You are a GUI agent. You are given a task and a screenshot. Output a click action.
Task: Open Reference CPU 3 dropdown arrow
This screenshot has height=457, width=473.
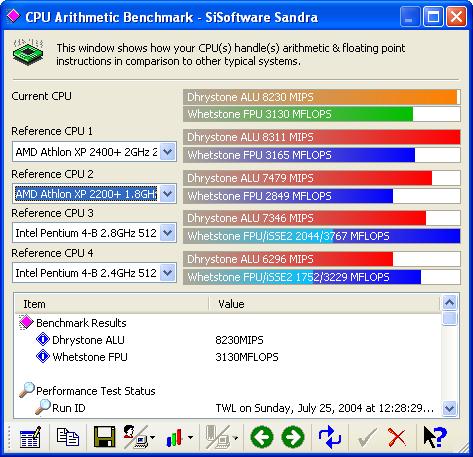[167, 233]
